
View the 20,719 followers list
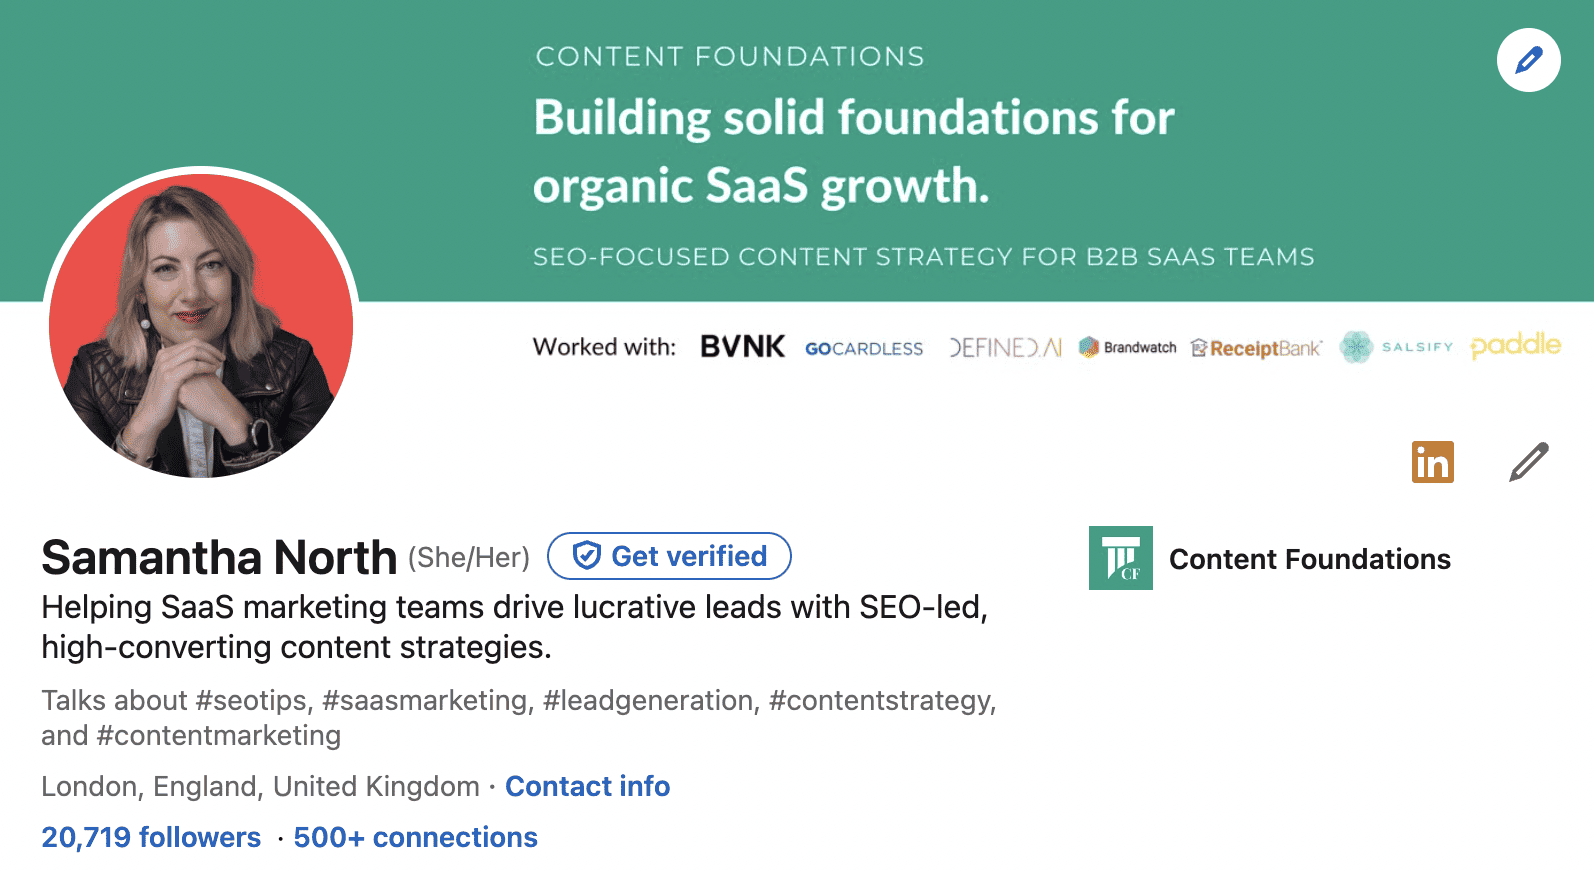pos(151,837)
